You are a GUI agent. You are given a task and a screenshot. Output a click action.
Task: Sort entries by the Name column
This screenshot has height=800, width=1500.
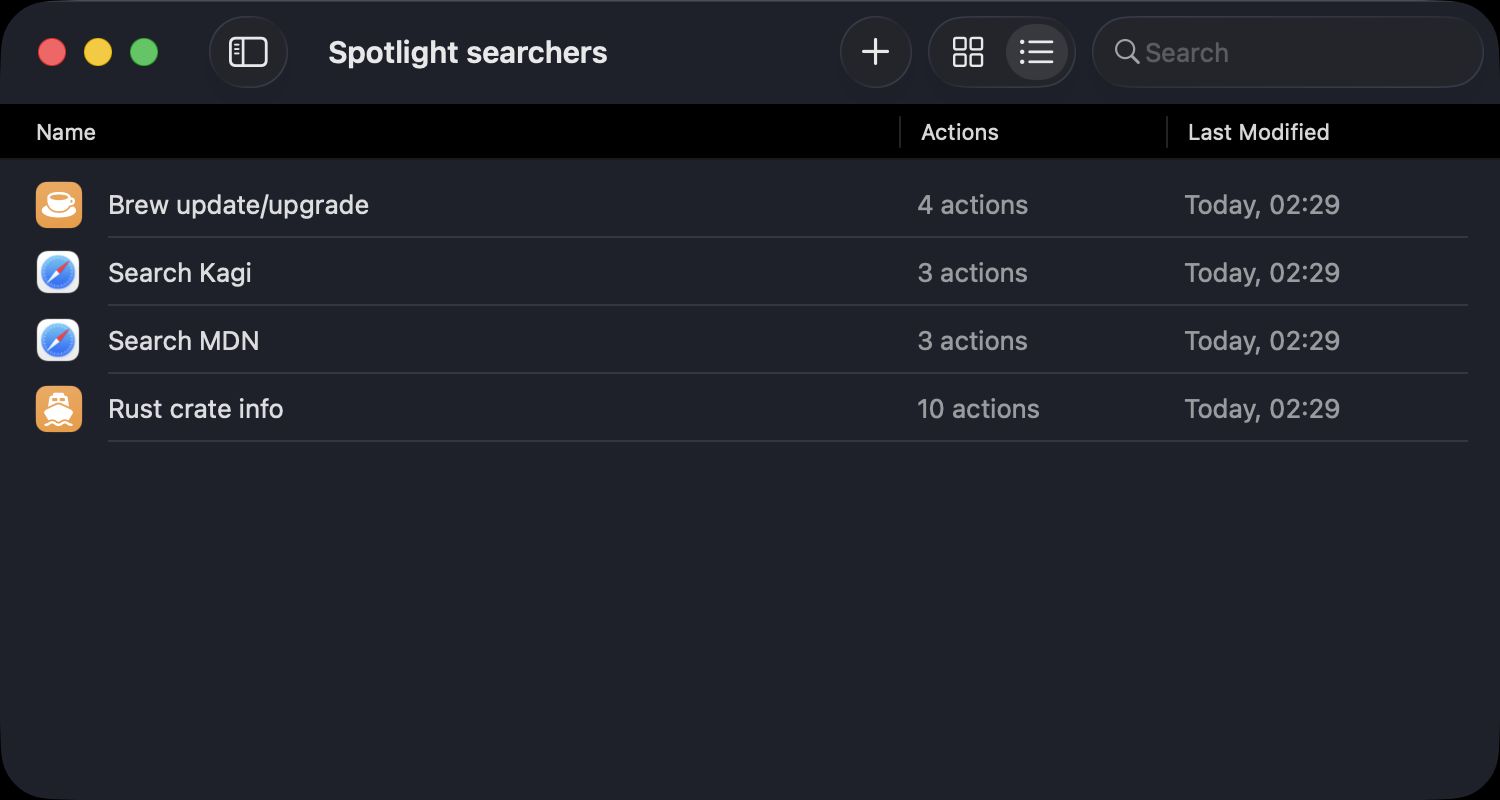pos(66,131)
